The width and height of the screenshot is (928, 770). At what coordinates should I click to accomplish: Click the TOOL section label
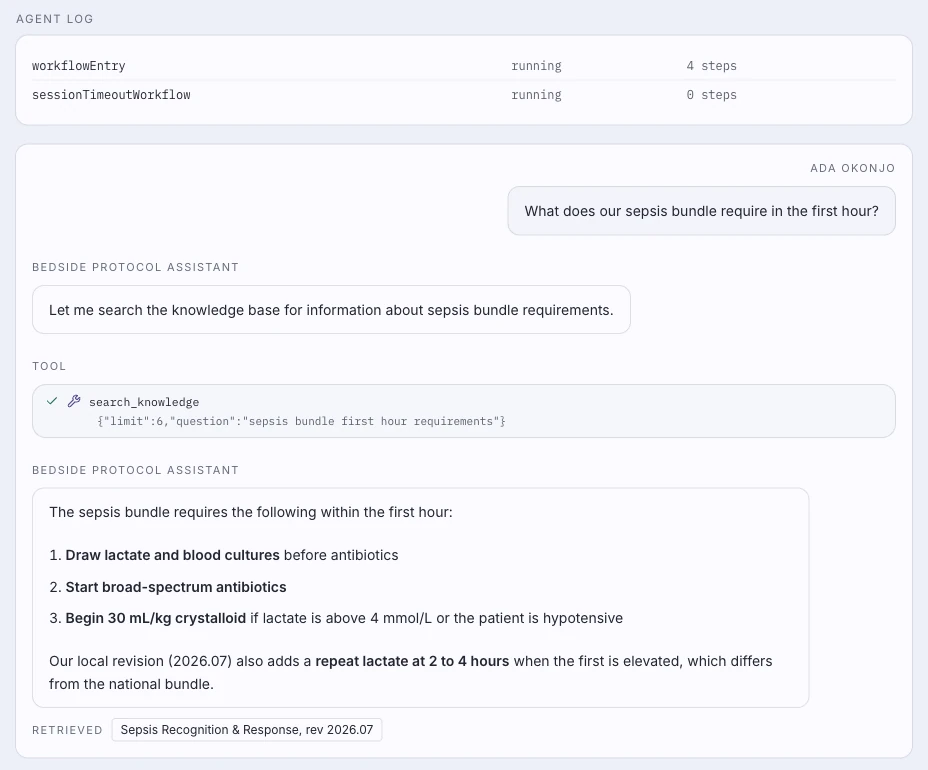pos(49,366)
